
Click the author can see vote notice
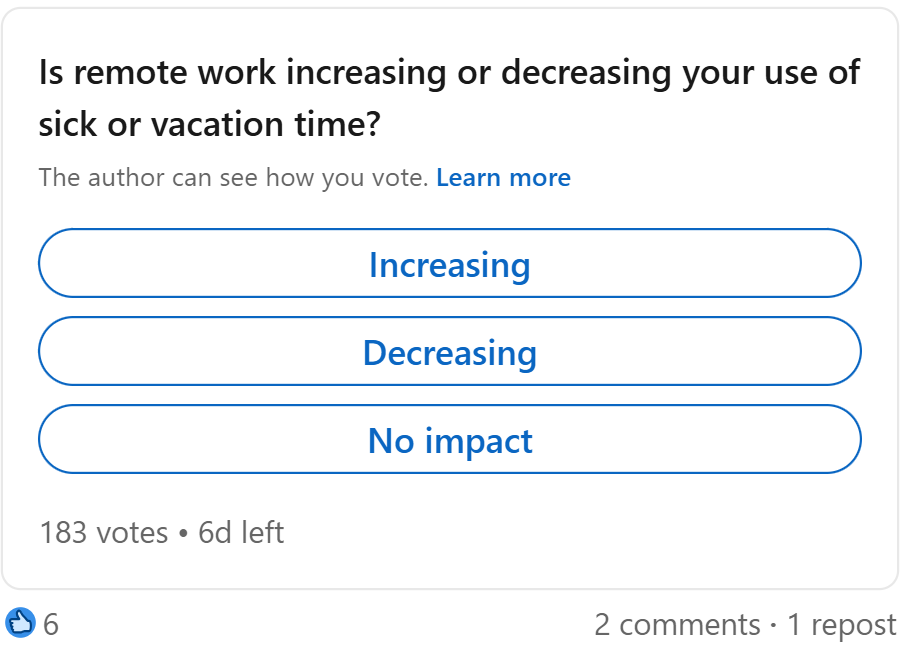point(233,178)
